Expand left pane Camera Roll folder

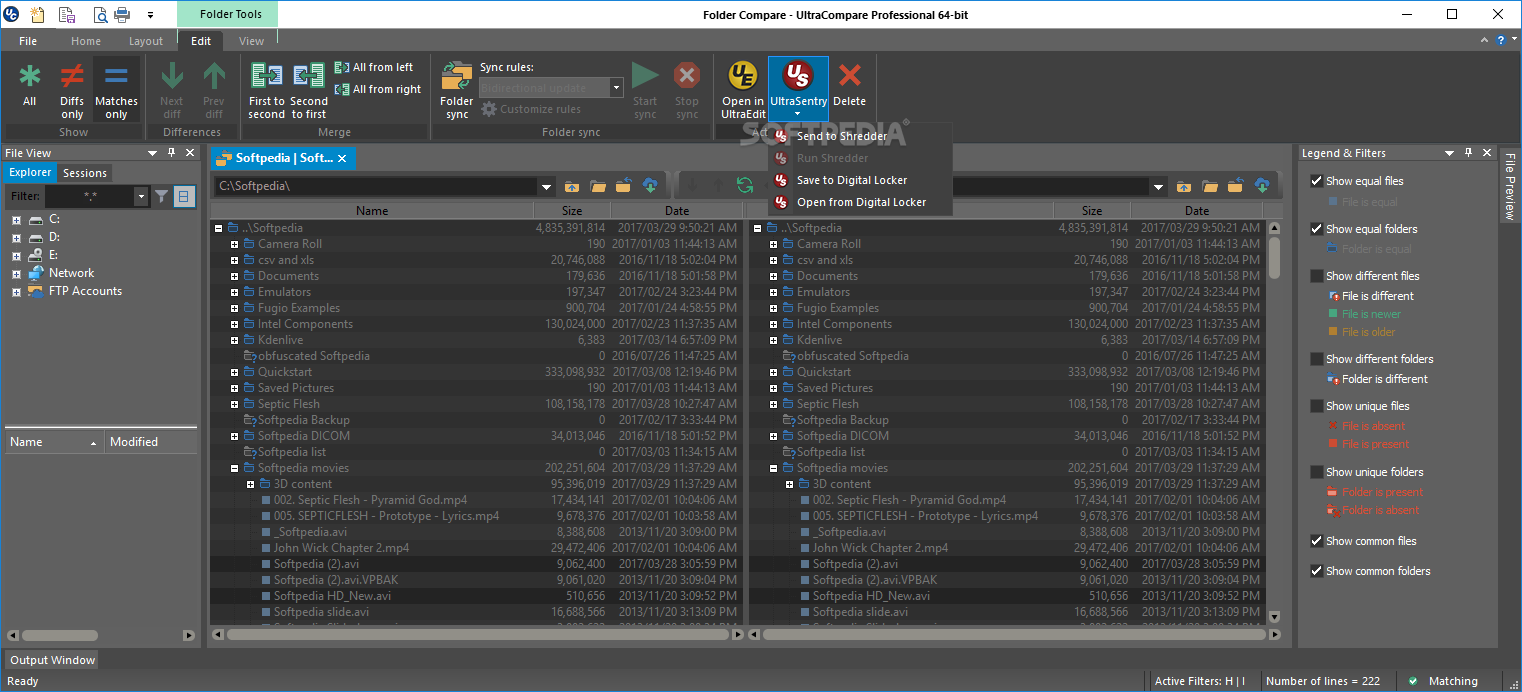[x=235, y=244]
